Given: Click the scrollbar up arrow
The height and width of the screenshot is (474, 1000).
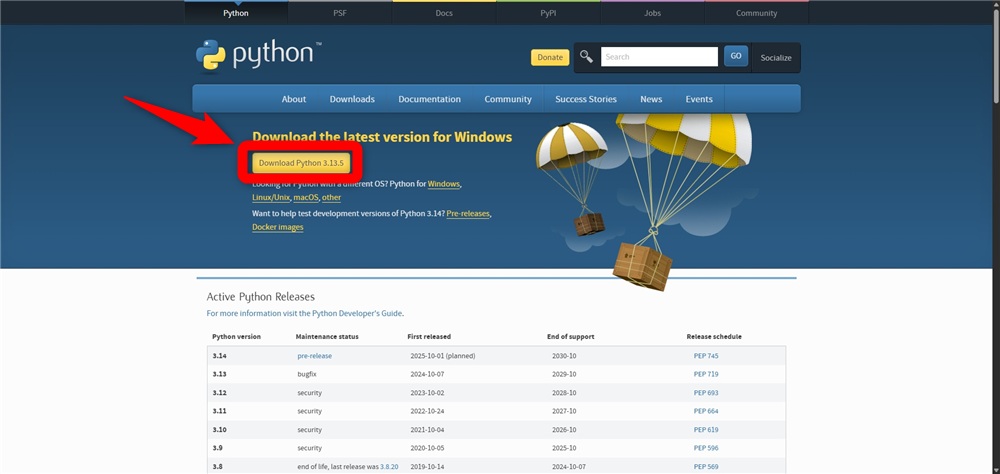Looking at the screenshot, I should (995, 4).
